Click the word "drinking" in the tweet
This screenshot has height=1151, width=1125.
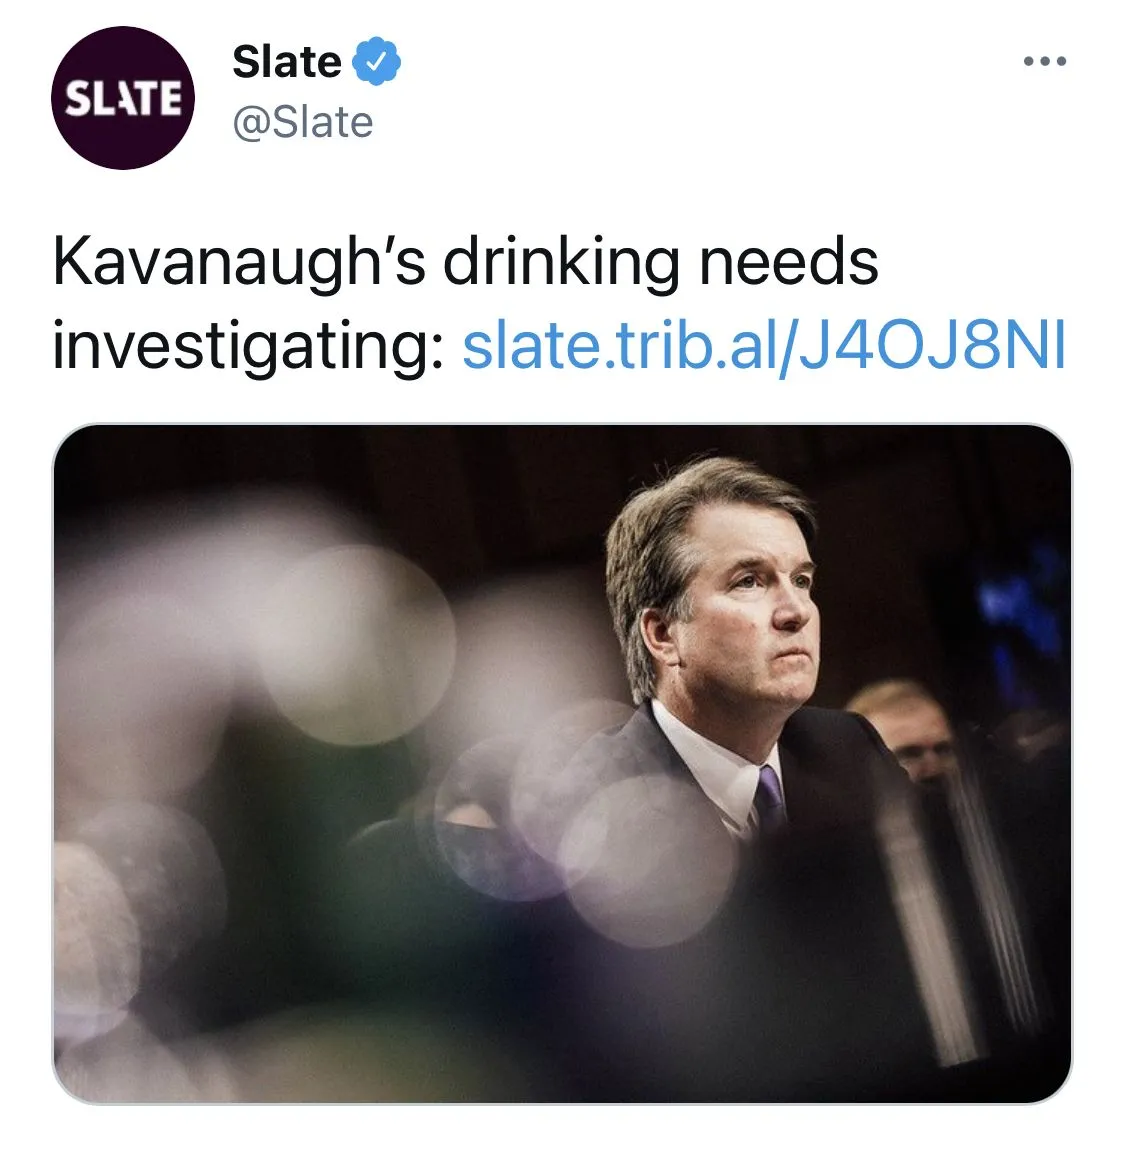[561, 263]
